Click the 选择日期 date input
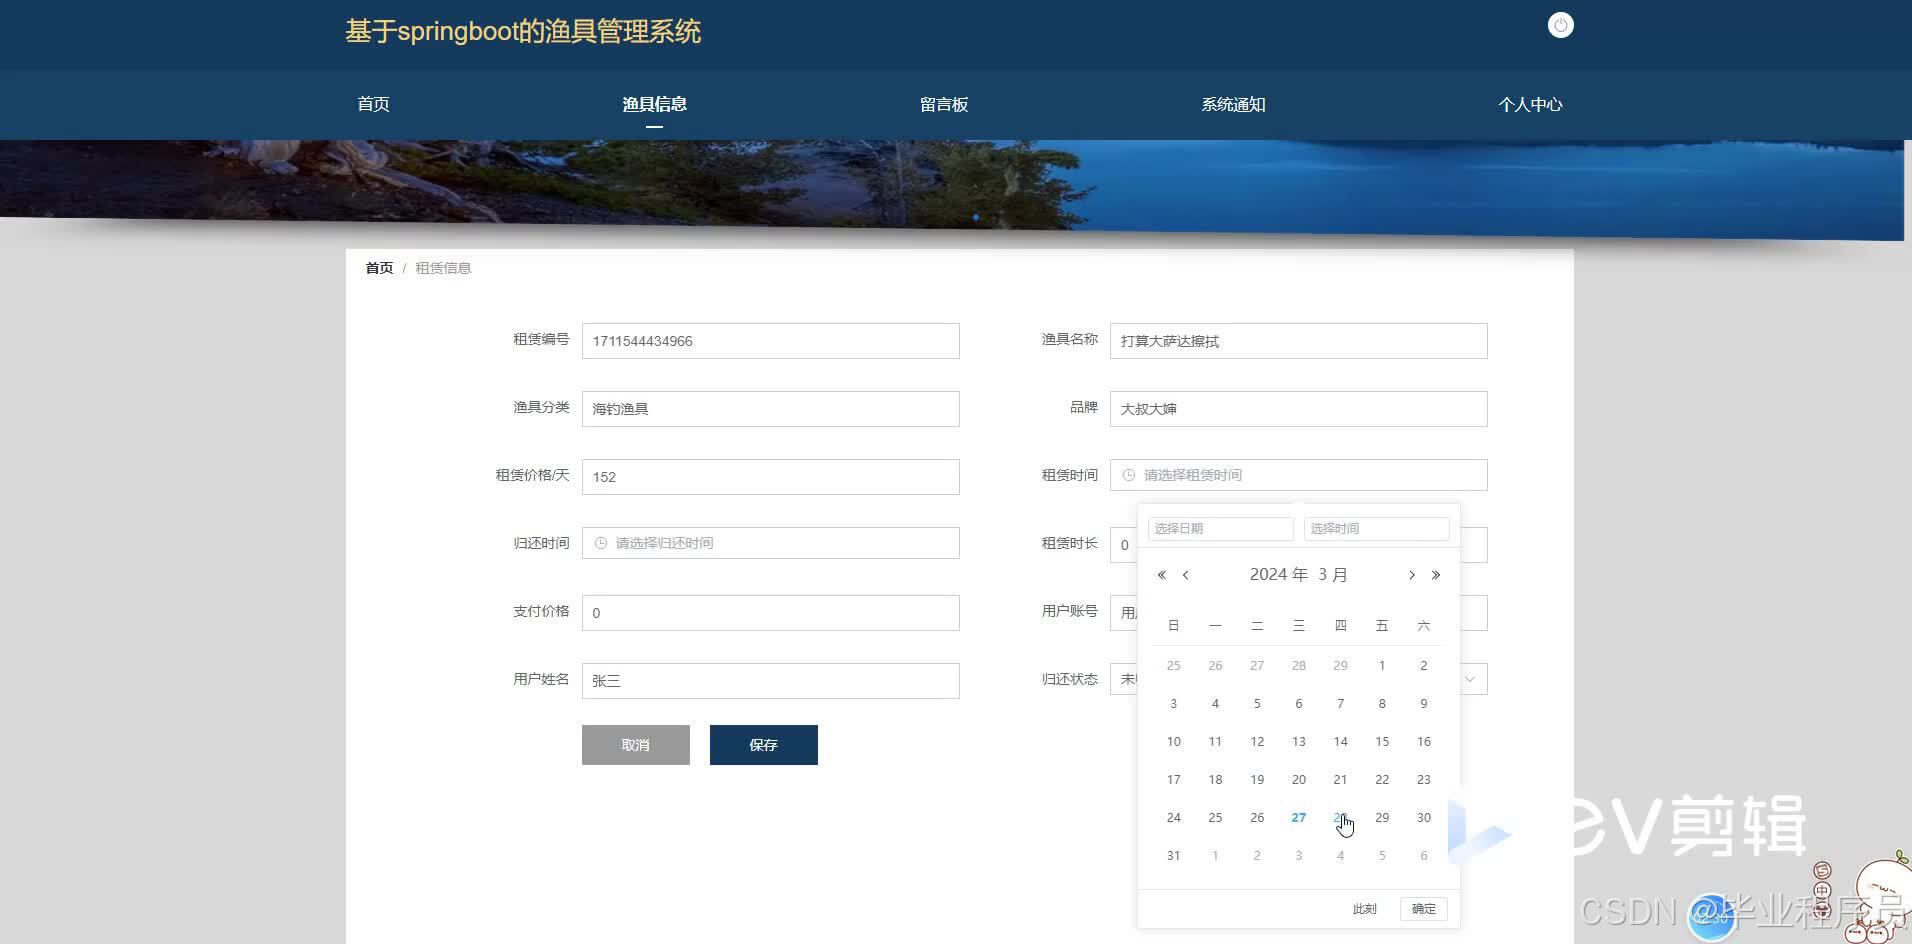1912x944 pixels. (x=1220, y=528)
